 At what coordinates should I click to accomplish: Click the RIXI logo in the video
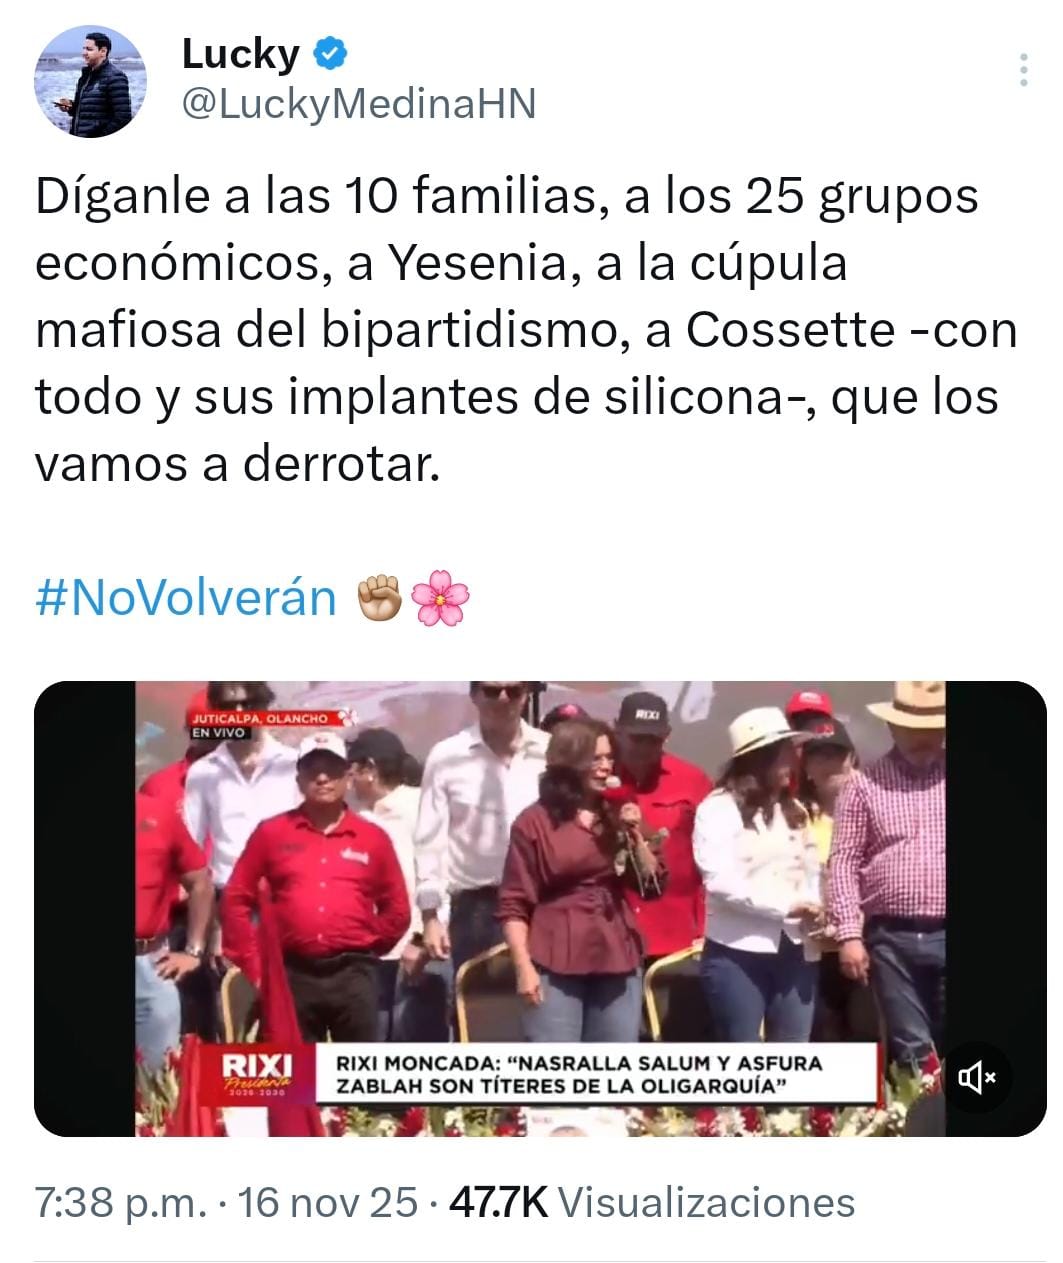[x=257, y=1075]
